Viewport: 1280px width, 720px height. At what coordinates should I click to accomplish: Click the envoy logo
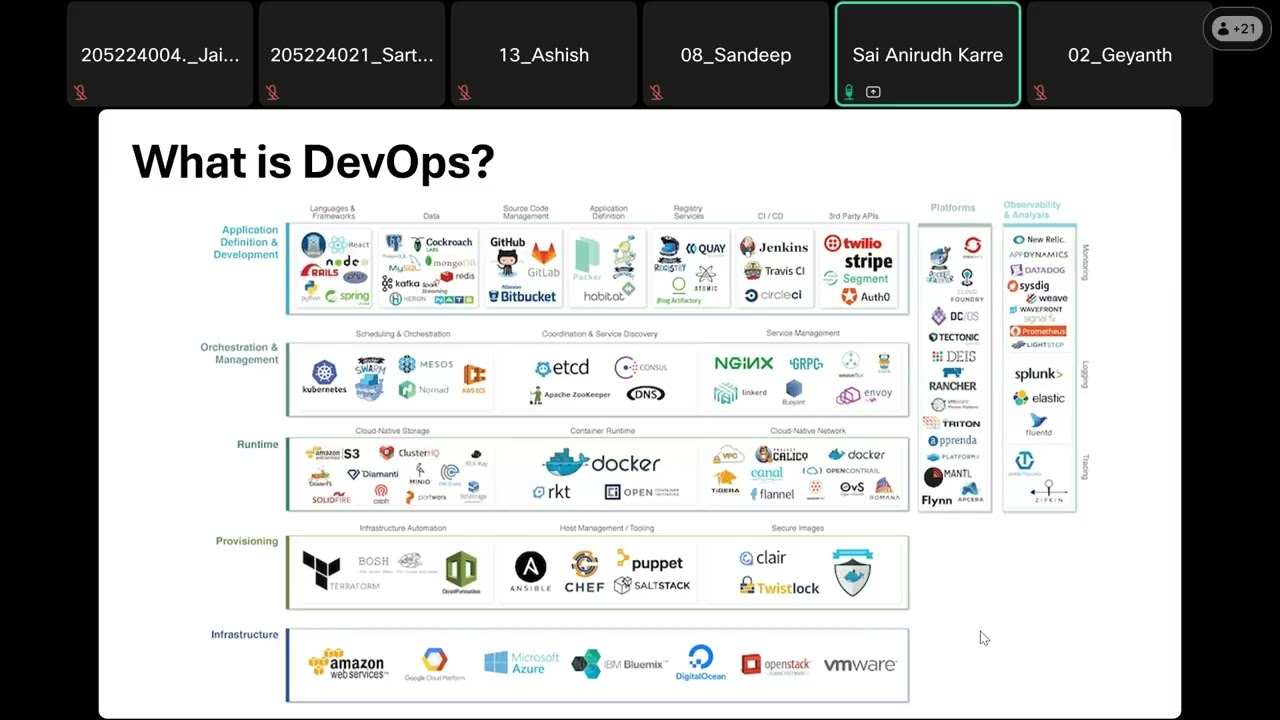[x=865, y=395]
